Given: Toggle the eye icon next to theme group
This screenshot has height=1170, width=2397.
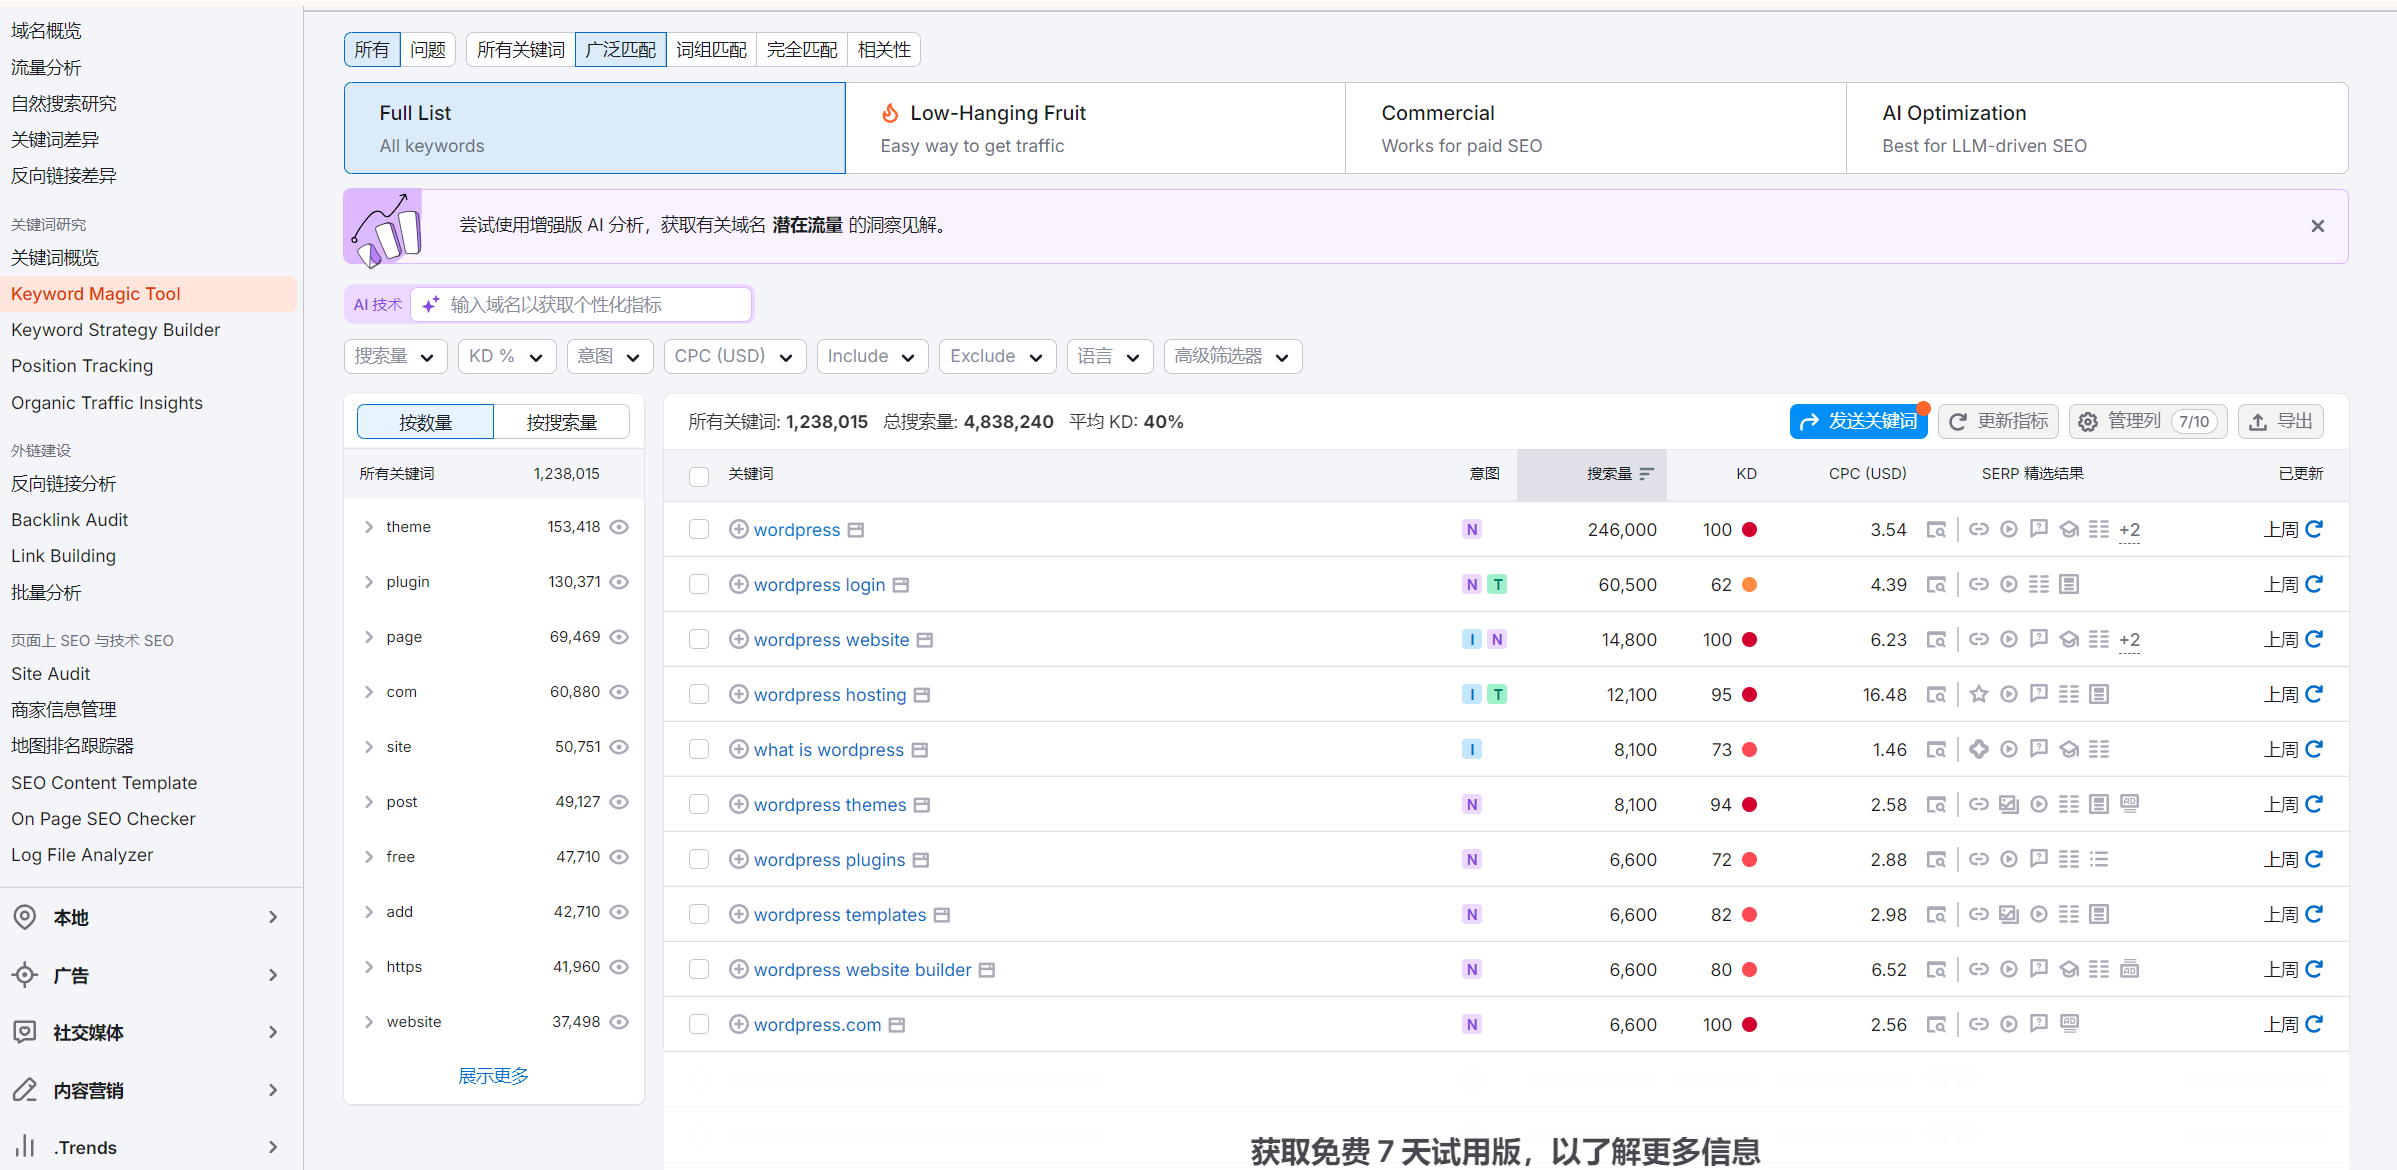Looking at the screenshot, I should tap(619, 527).
